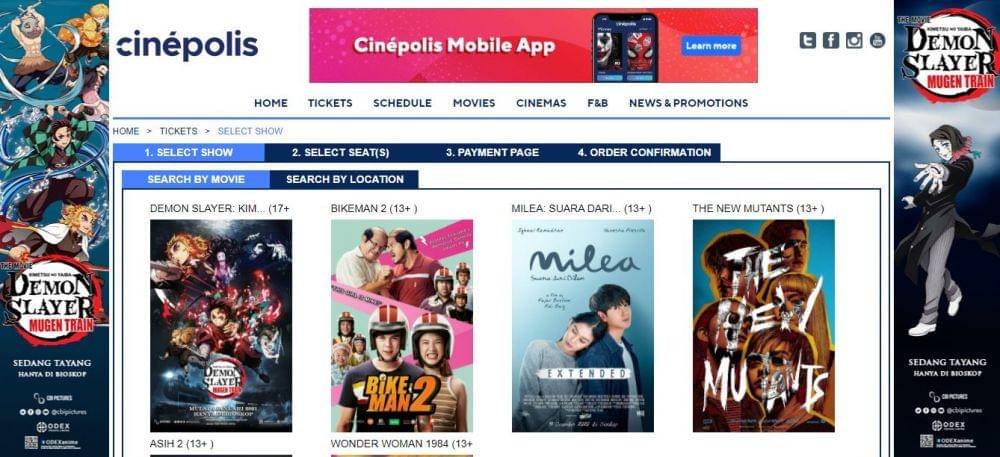1000x457 pixels.
Task: Click the Home breadcrumb link
Action: (x=126, y=131)
